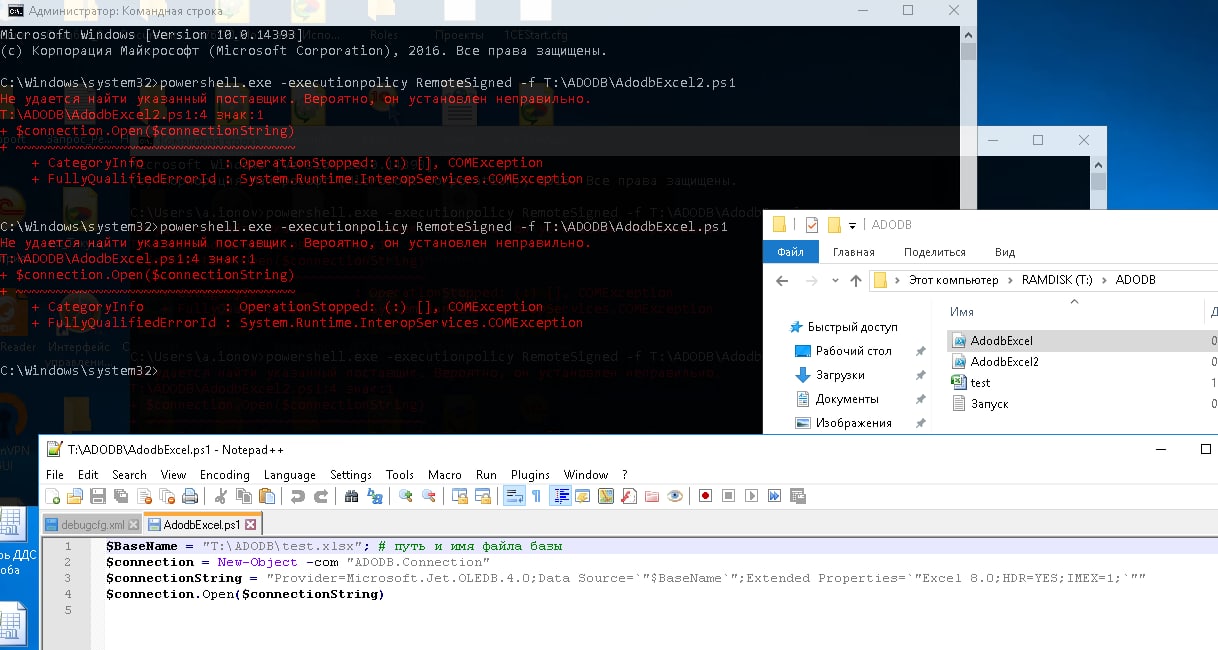1218x650 pixels.
Task: Click Redo arrow in Notepad++ toolbar
Action: [x=321, y=496]
